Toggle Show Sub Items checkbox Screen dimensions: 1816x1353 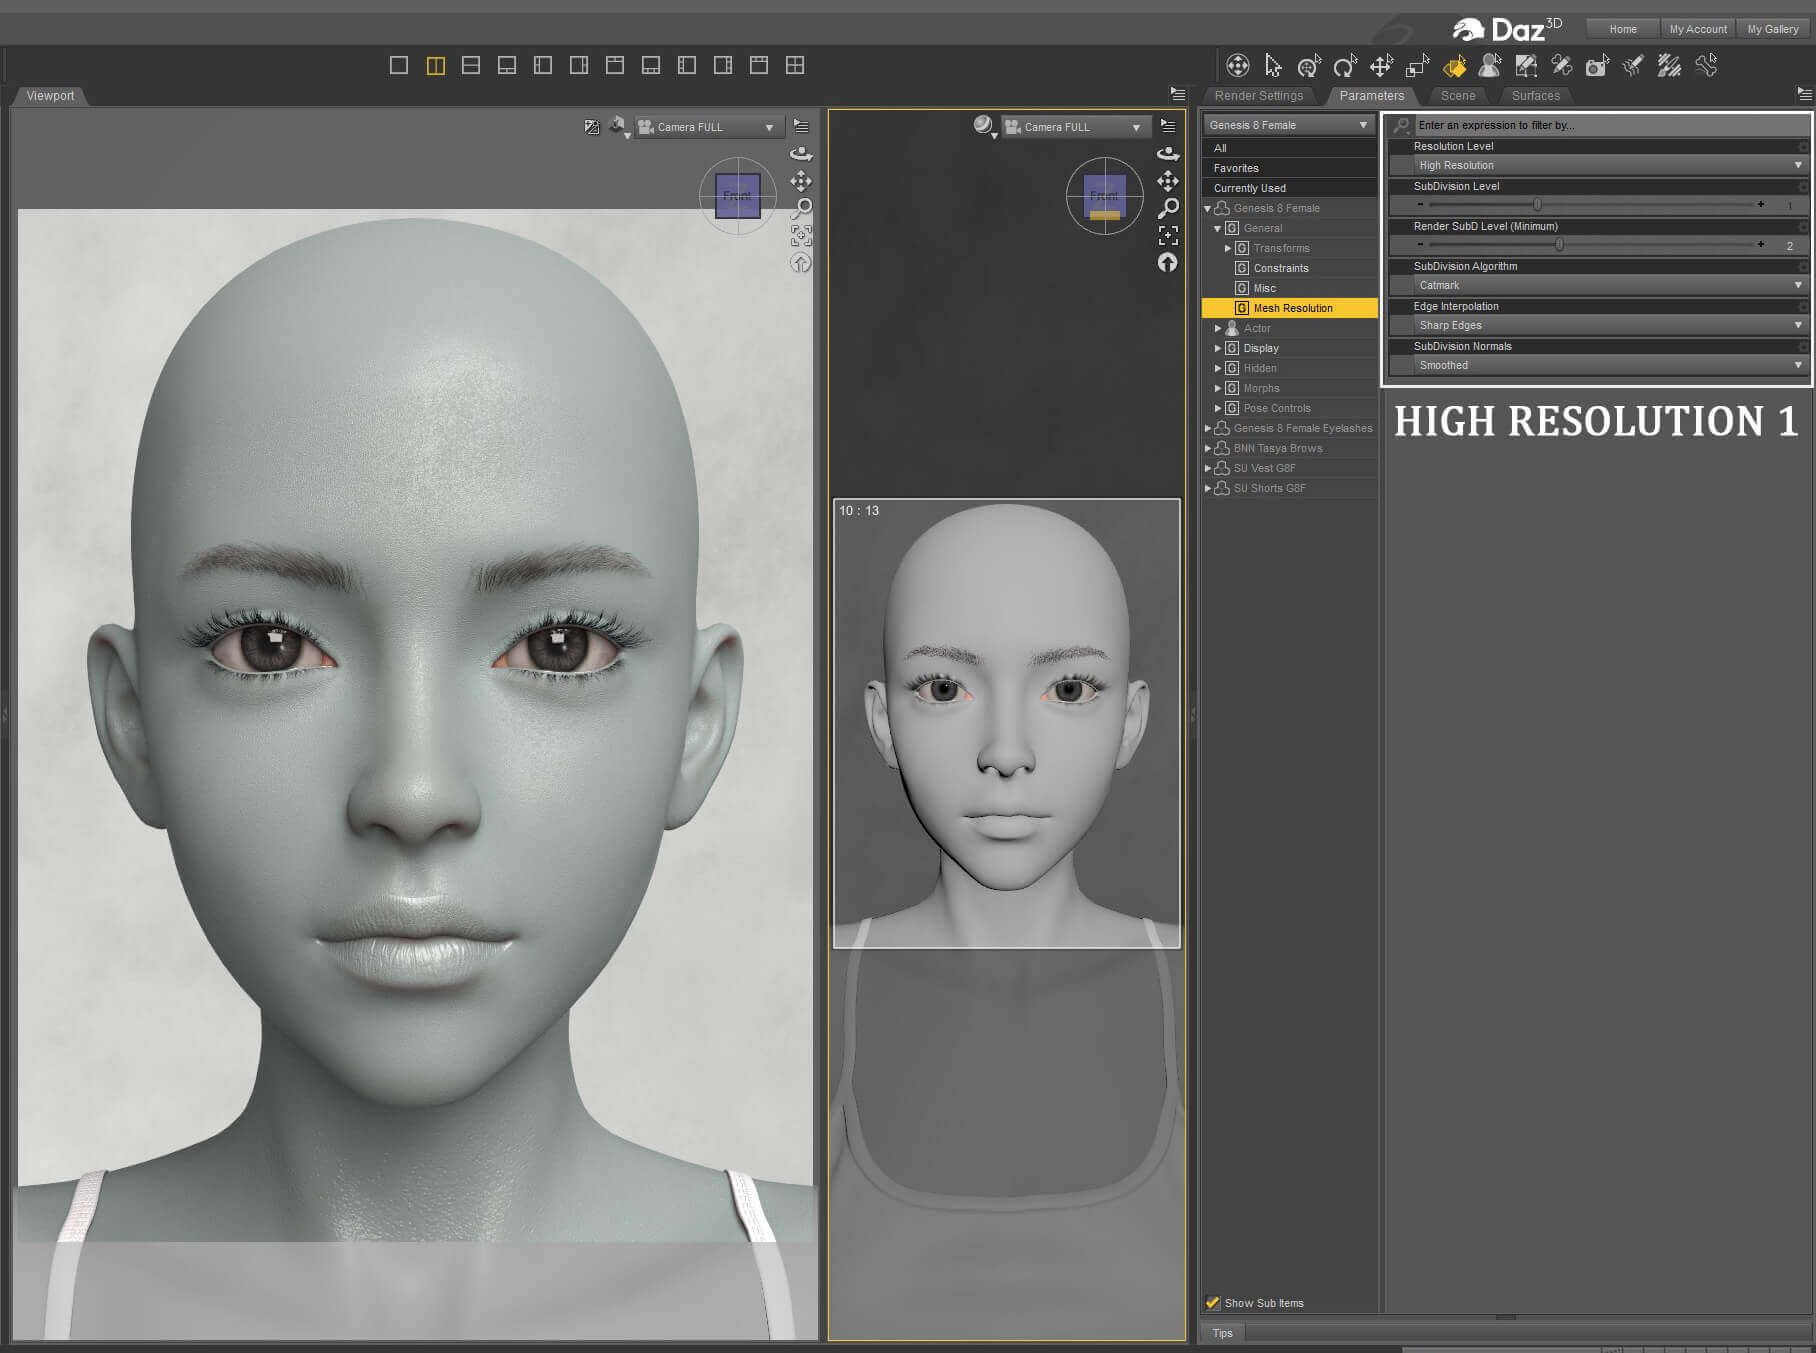click(1213, 1302)
